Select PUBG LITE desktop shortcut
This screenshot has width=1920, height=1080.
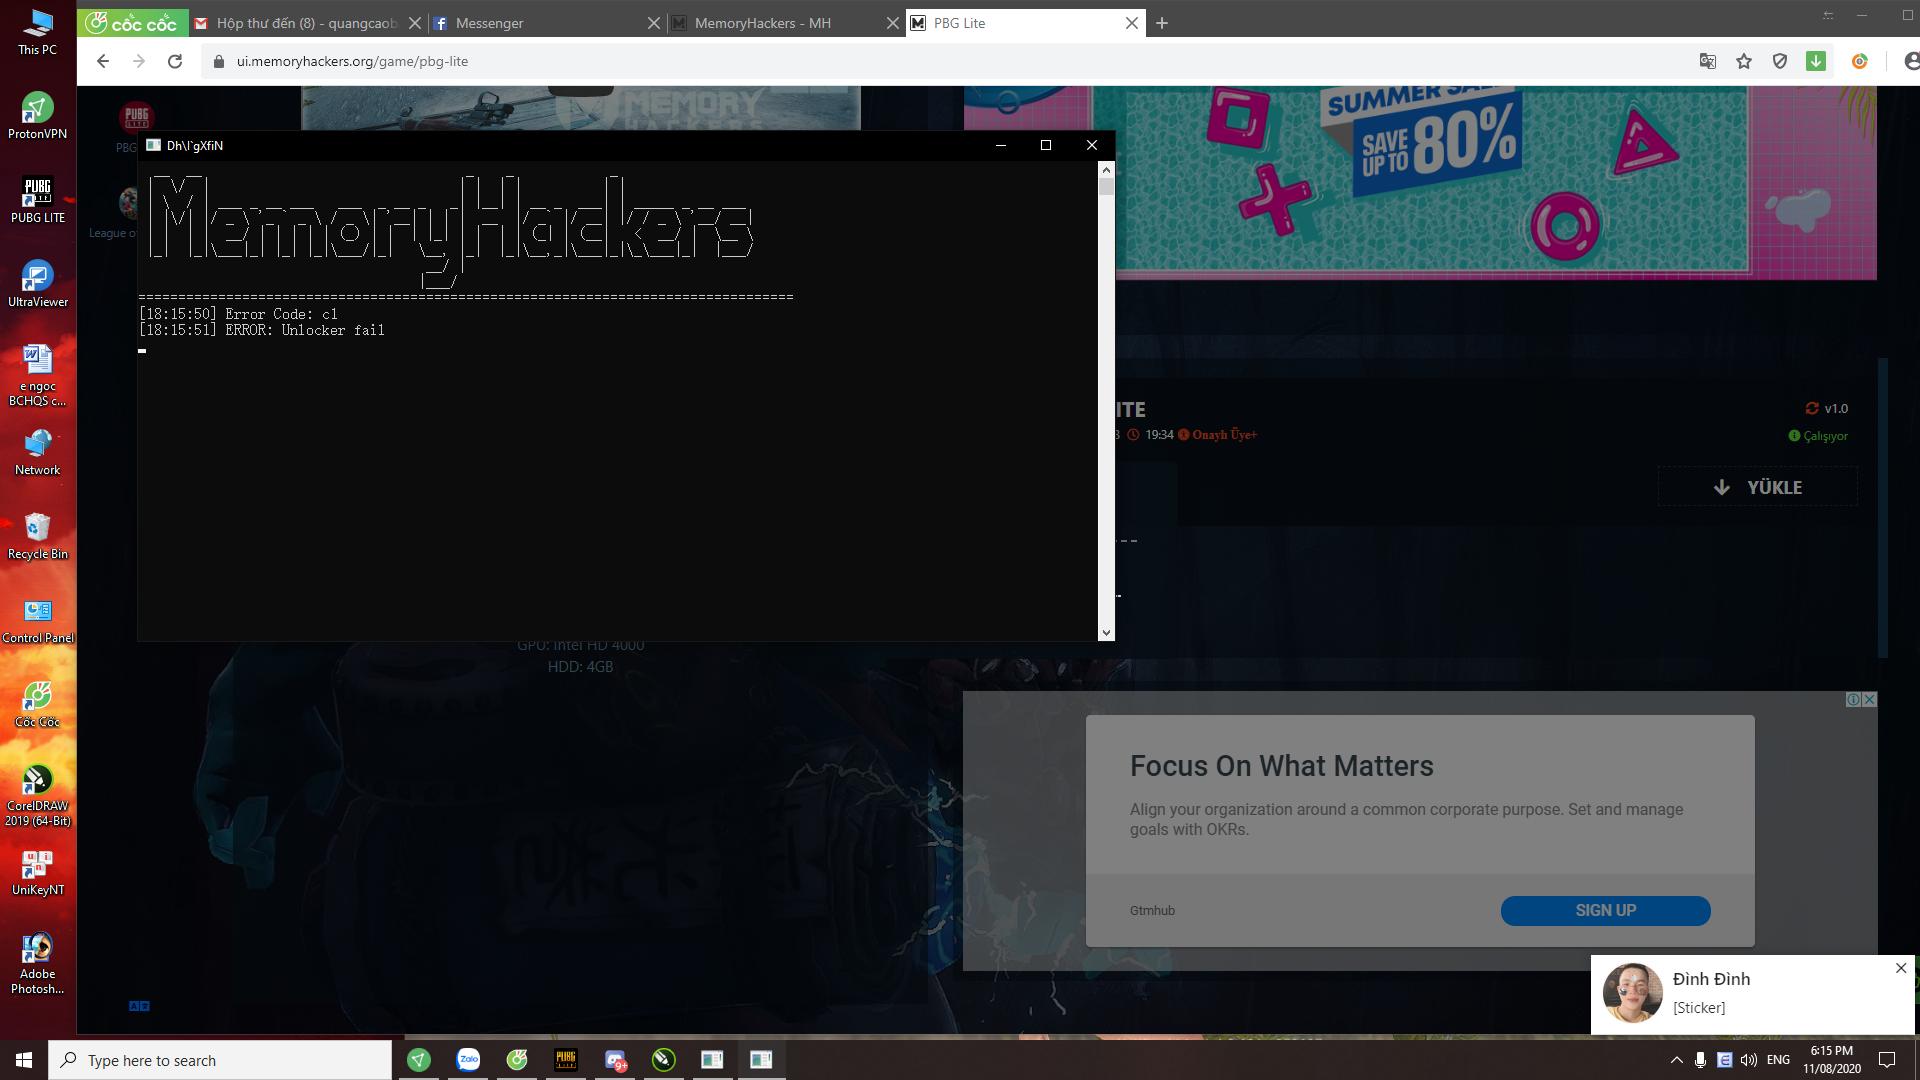37,199
